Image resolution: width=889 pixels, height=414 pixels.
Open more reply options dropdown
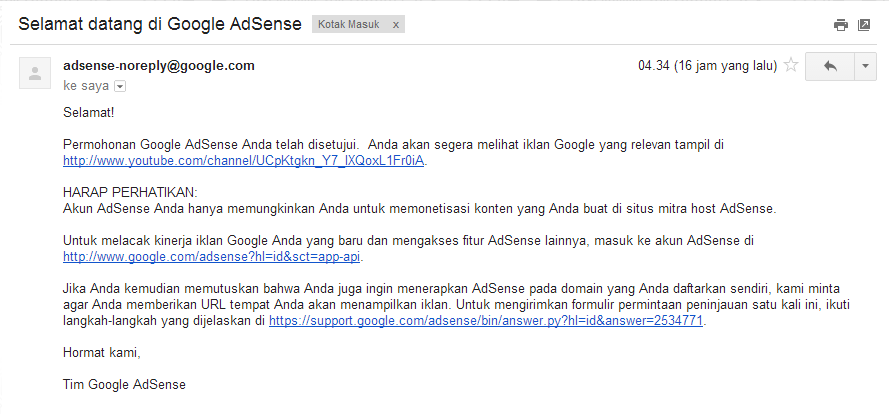pyautogui.click(x=865, y=66)
